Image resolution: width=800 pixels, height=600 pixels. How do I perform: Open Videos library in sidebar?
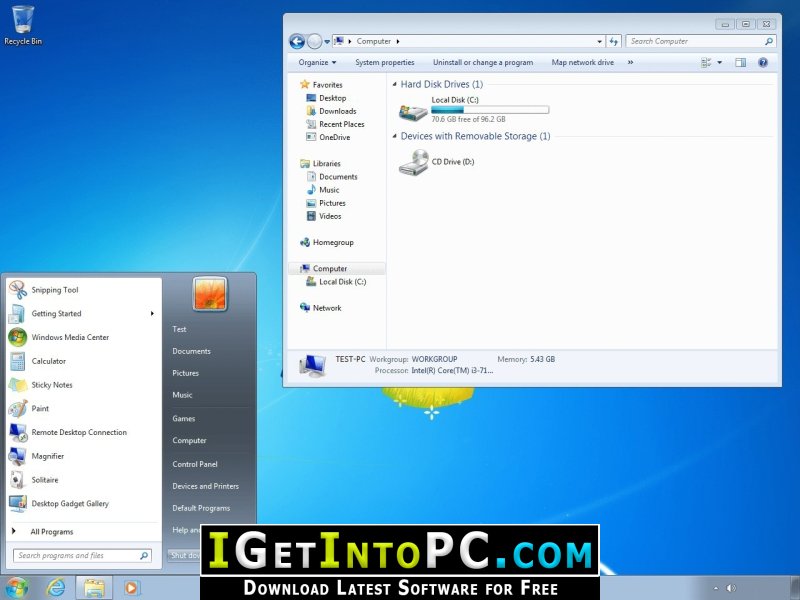coord(324,216)
